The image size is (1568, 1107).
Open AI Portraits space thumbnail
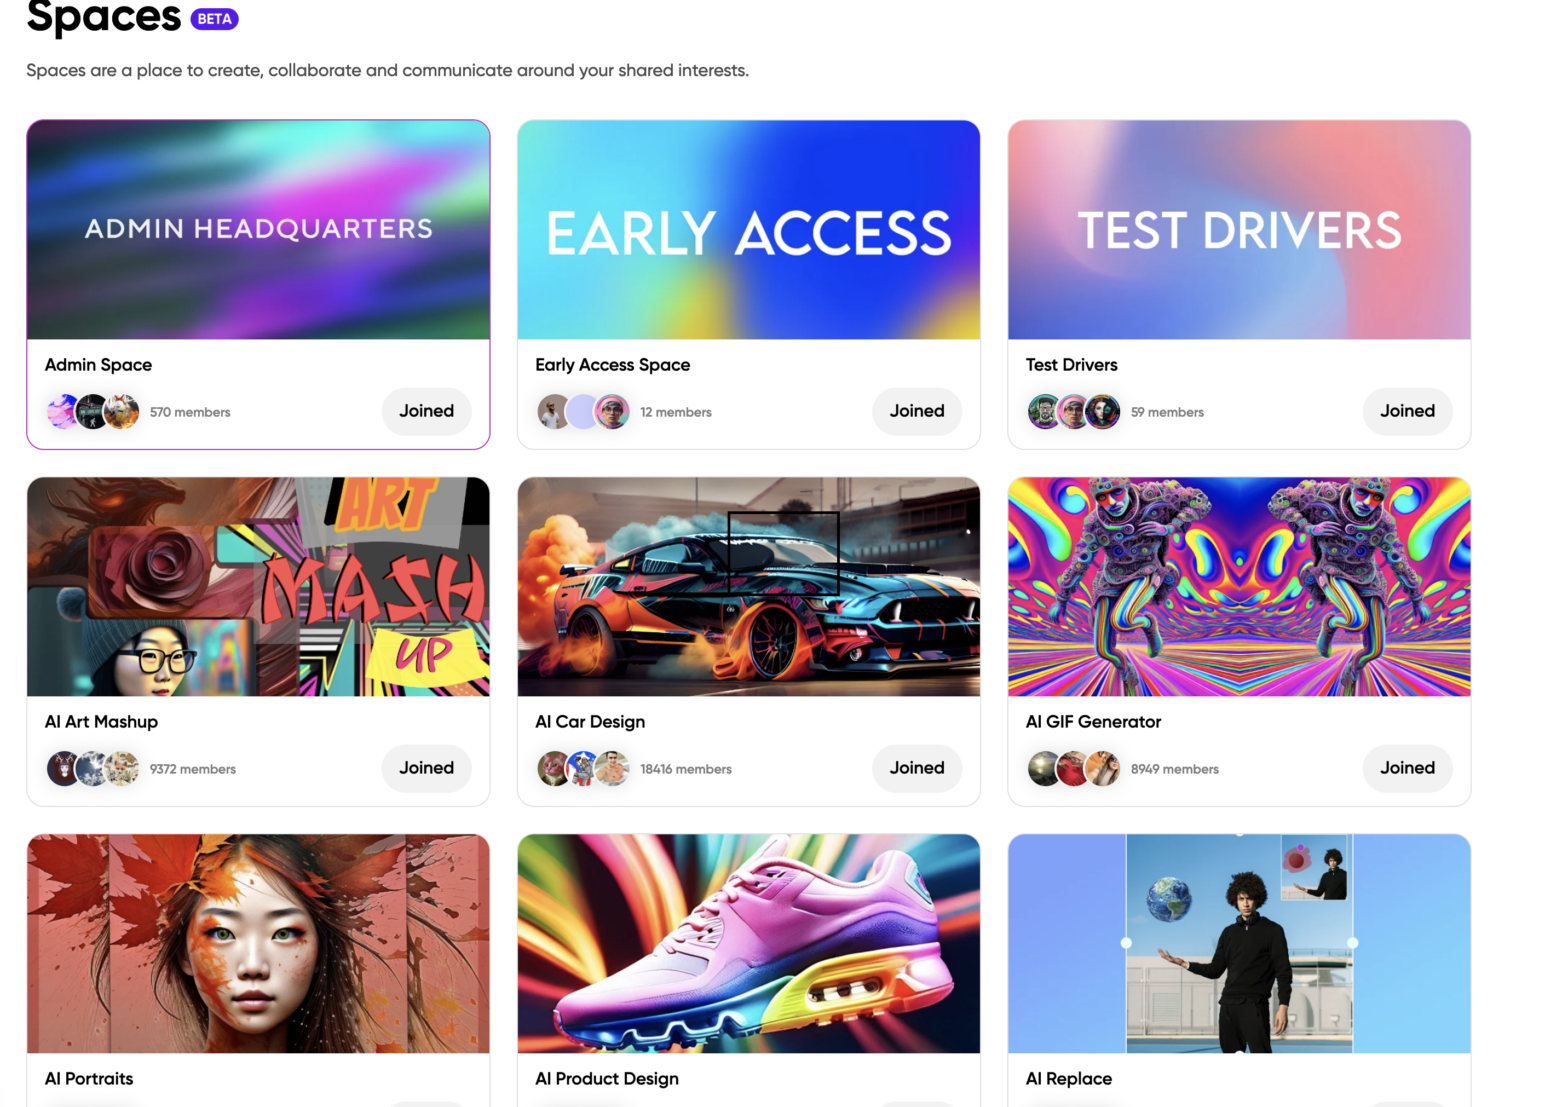coord(258,944)
